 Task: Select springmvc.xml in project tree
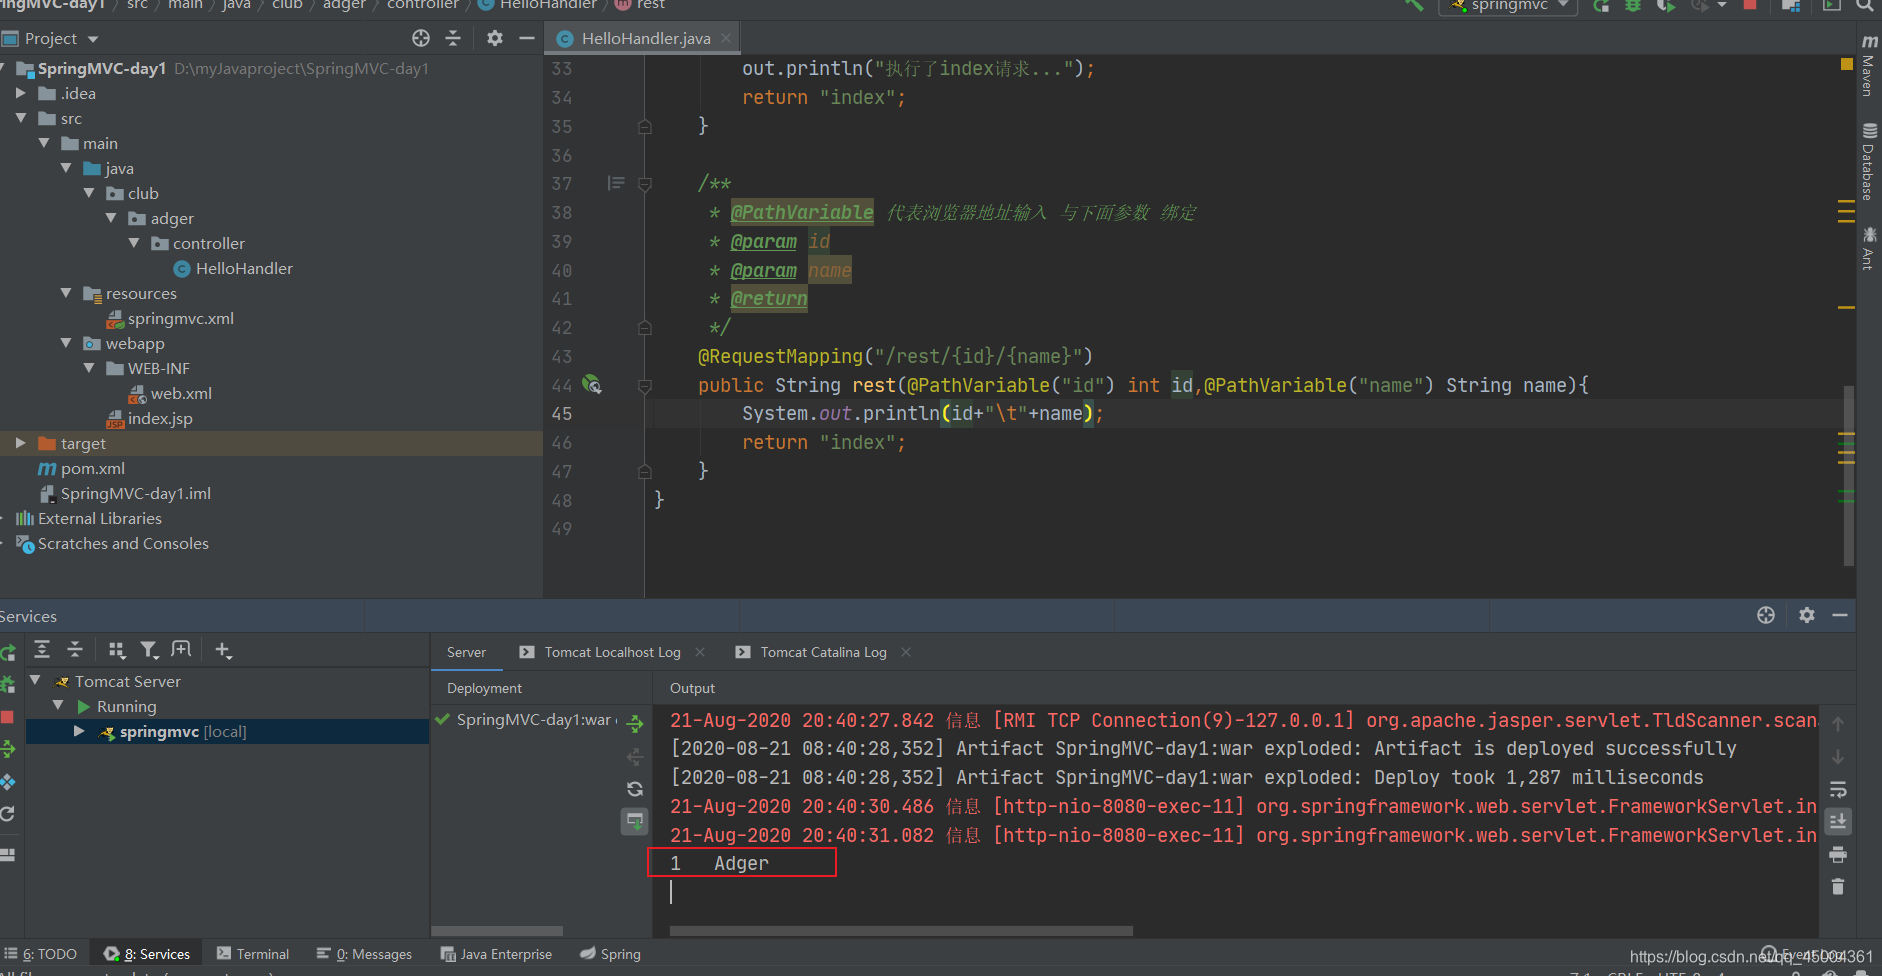[x=170, y=318]
